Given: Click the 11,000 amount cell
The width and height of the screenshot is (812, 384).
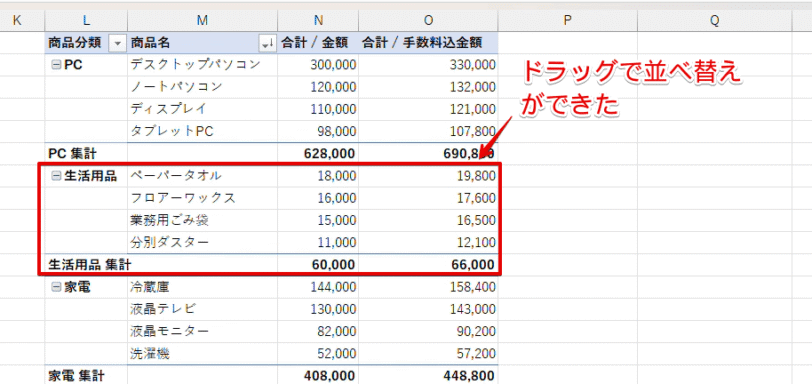Looking at the screenshot, I should (318, 243).
